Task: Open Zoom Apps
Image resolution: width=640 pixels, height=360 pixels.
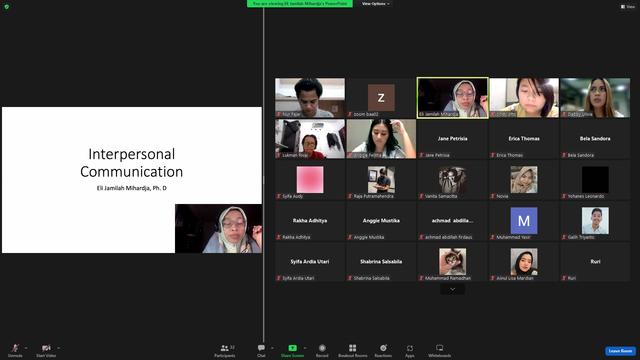Action: (410, 350)
